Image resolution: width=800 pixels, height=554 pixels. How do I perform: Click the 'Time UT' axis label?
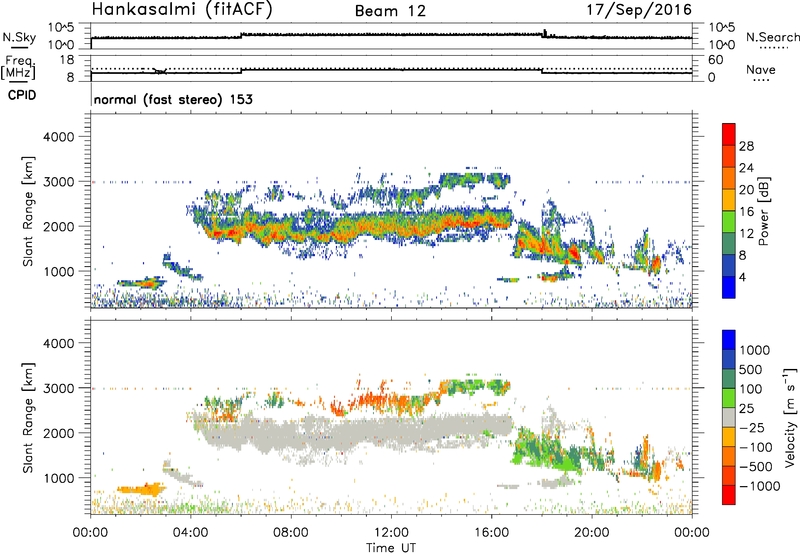[x=391, y=548]
